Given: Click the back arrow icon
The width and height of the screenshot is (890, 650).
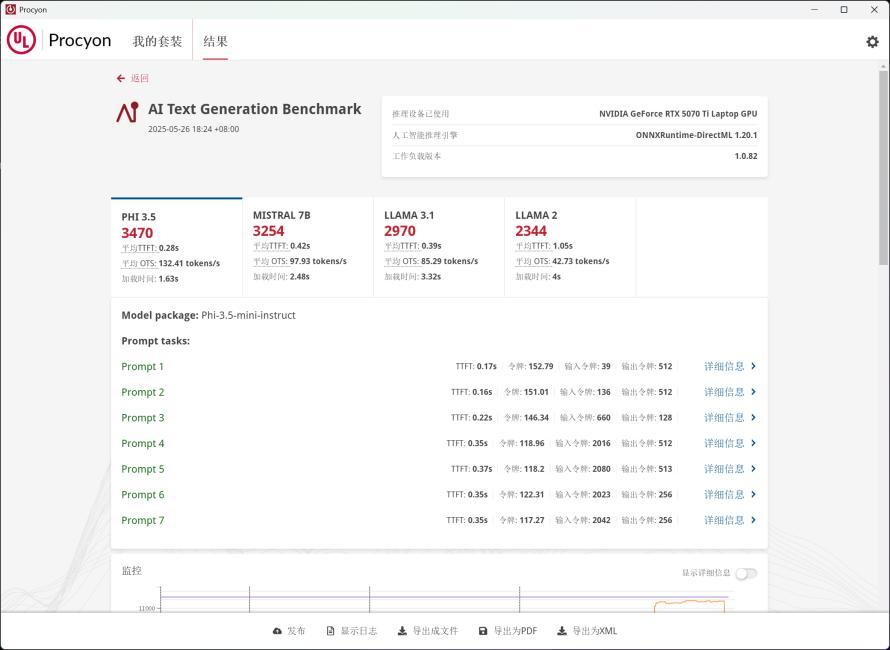Looking at the screenshot, I should [x=120, y=78].
